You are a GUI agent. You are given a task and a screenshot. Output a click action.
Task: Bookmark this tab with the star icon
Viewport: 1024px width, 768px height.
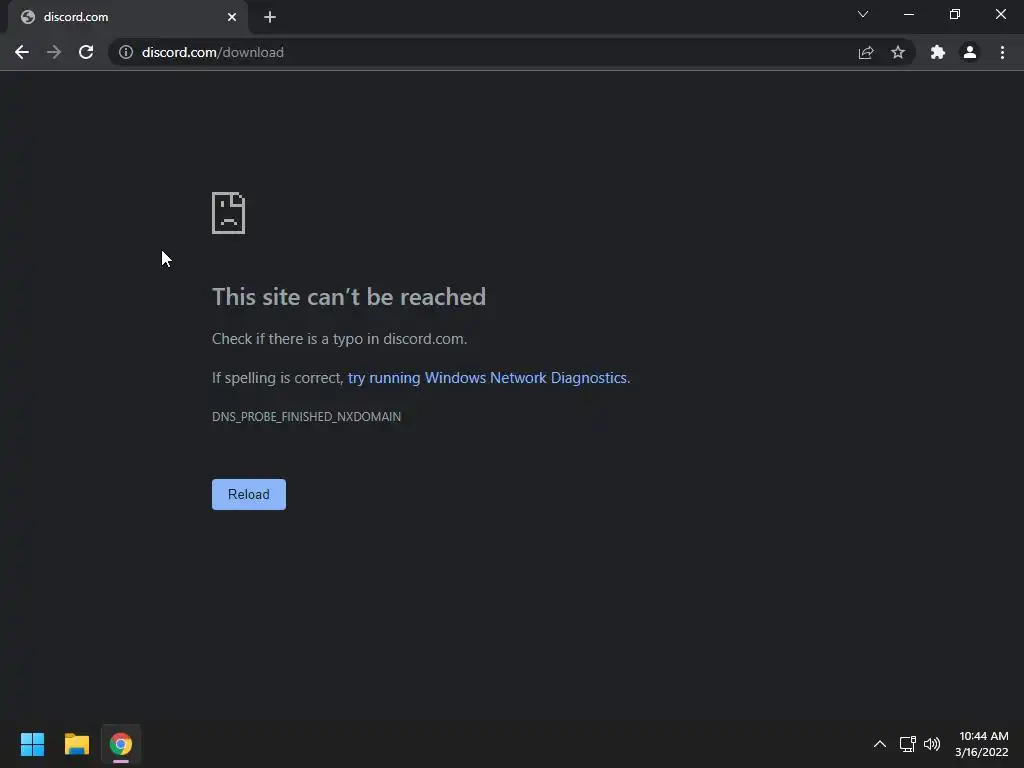[898, 52]
